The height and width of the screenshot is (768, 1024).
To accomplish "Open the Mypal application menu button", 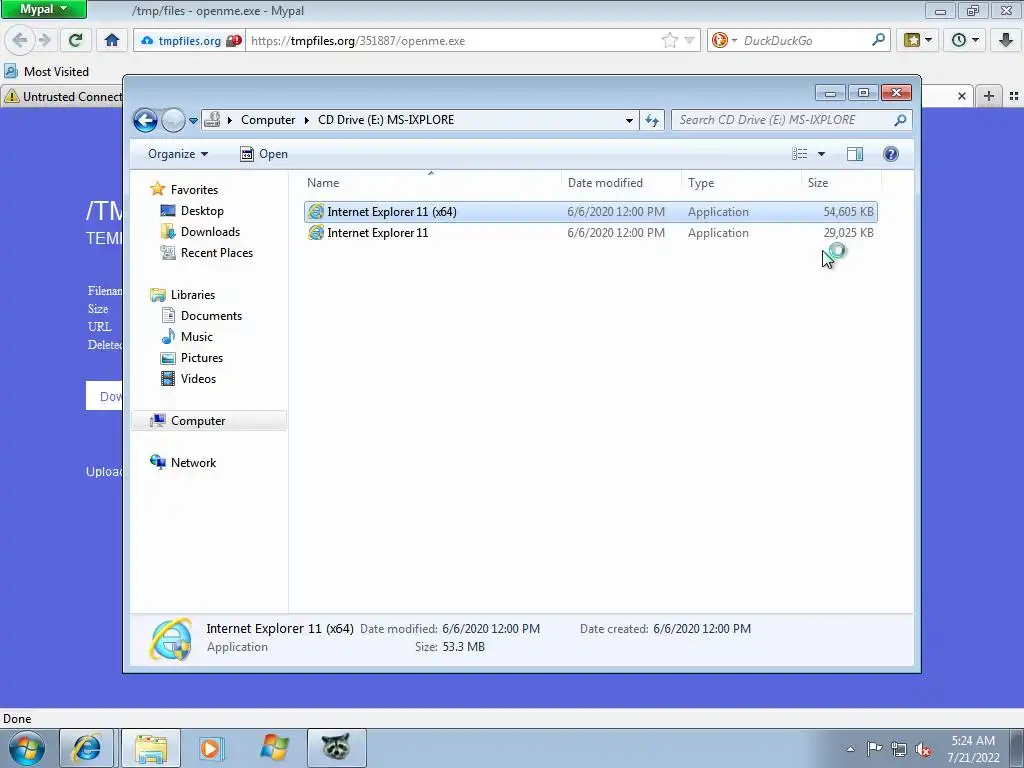I will [43, 9].
